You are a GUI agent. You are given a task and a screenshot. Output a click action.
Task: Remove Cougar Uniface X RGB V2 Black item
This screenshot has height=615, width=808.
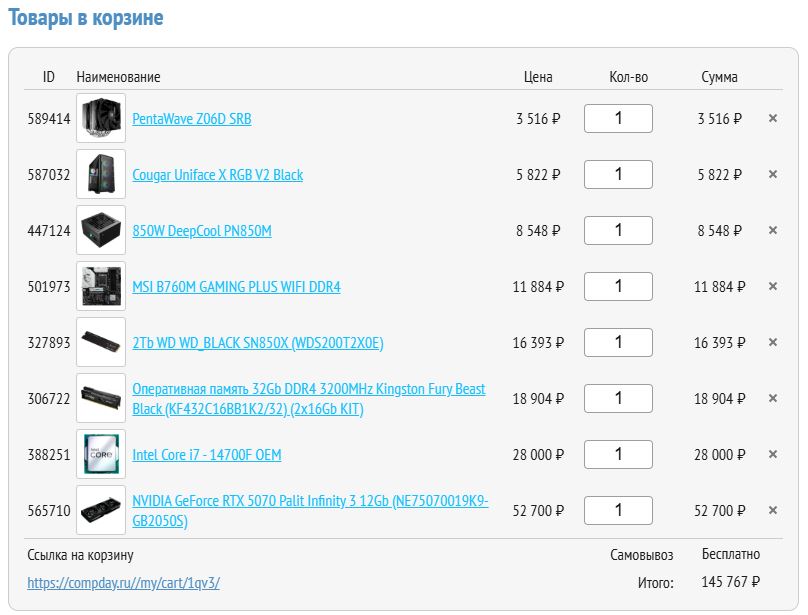(x=772, y=174)
